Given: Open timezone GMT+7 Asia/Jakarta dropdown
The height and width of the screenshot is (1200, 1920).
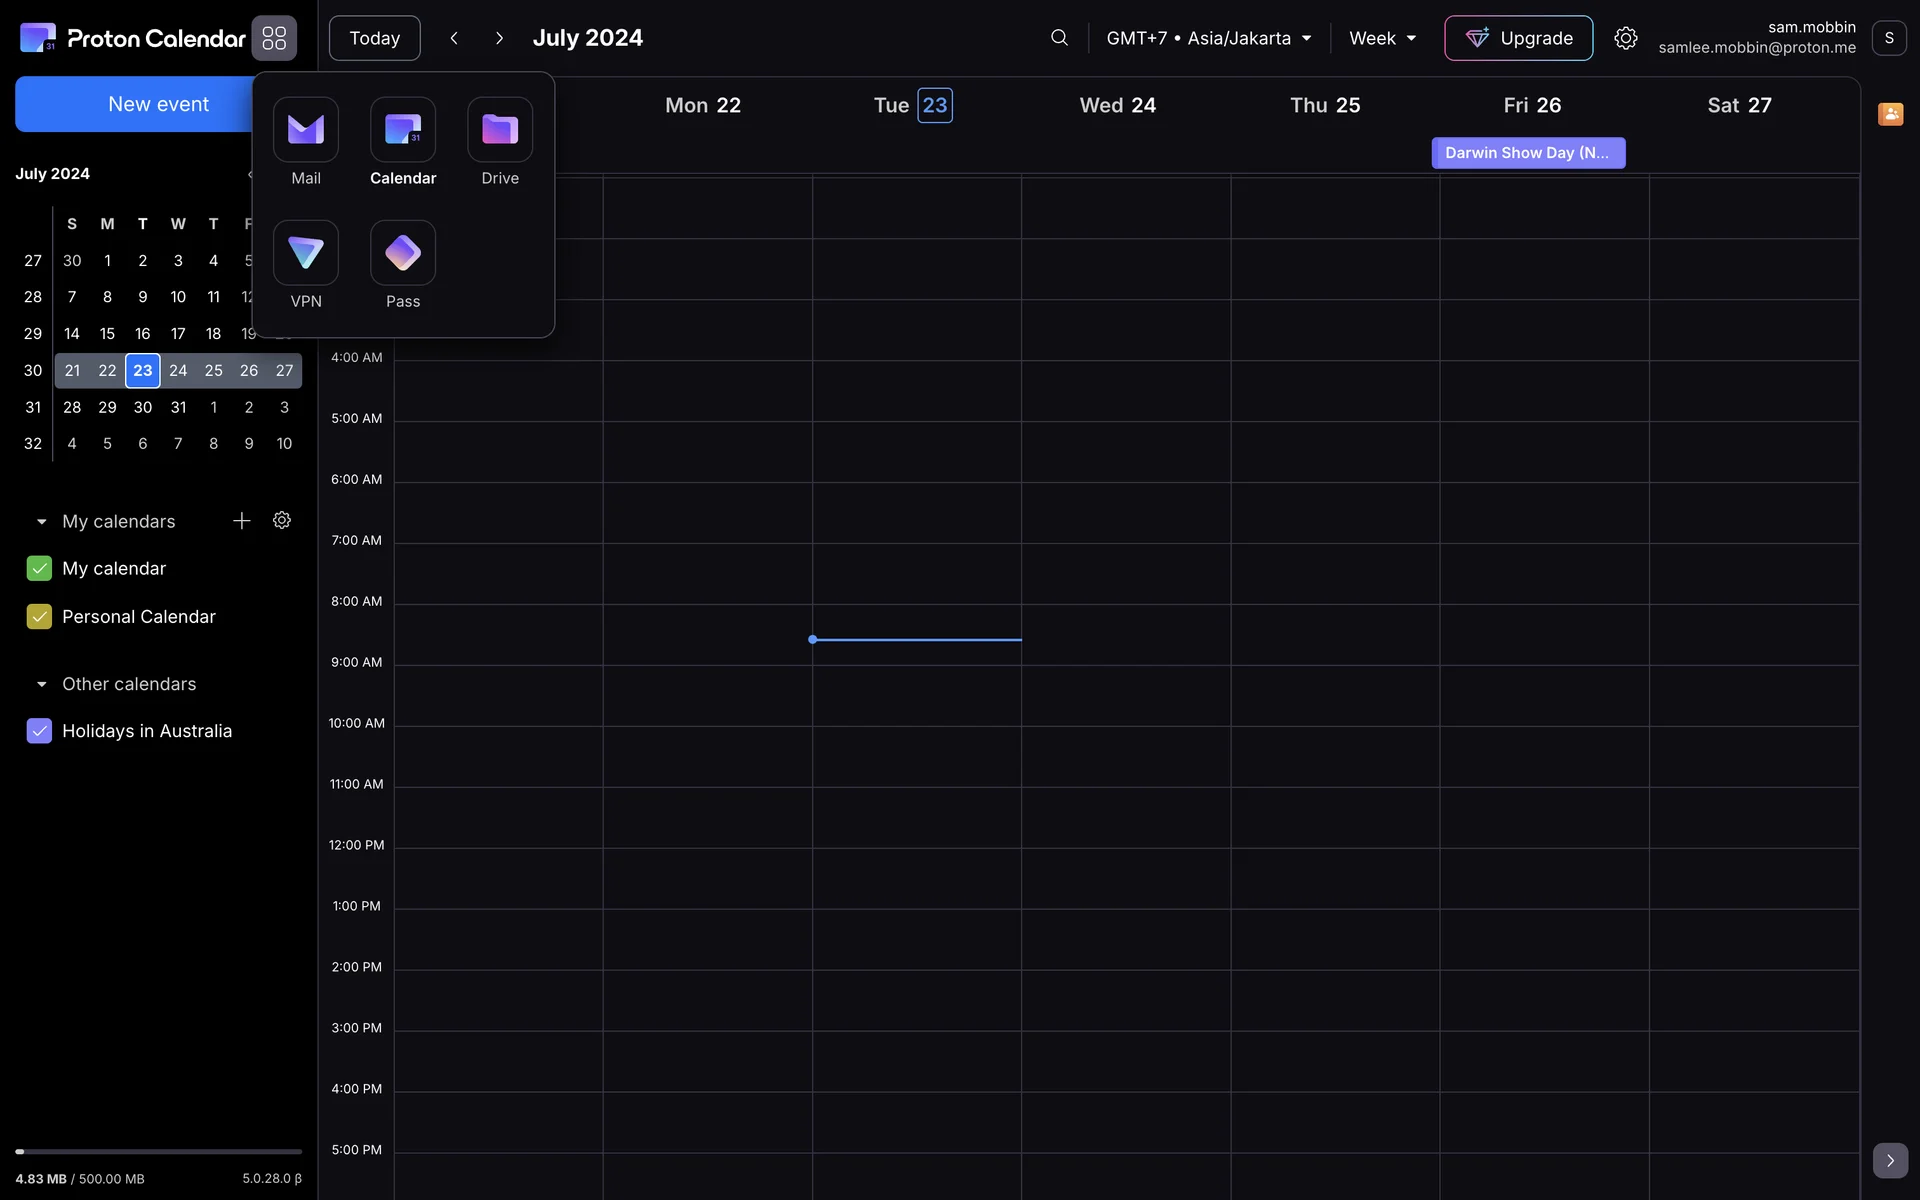Looking at the screenshot, I should click(x=1208, y=38).
